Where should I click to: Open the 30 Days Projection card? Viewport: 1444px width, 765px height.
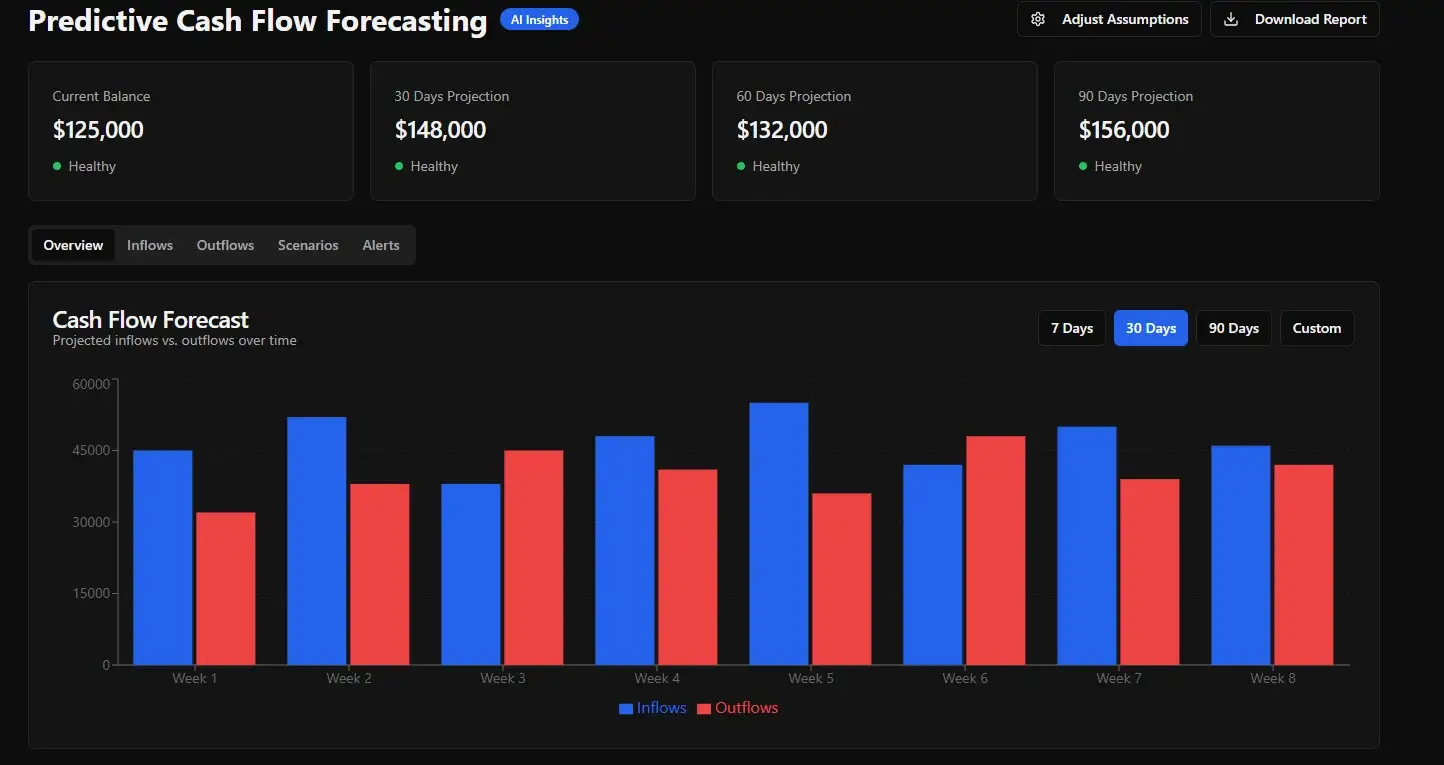[532, 130]
